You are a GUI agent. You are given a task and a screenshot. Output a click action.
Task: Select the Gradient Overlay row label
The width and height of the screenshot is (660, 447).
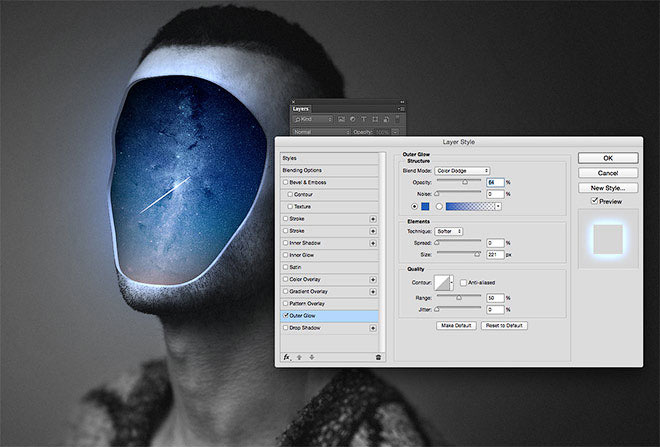tap(308, 291)
